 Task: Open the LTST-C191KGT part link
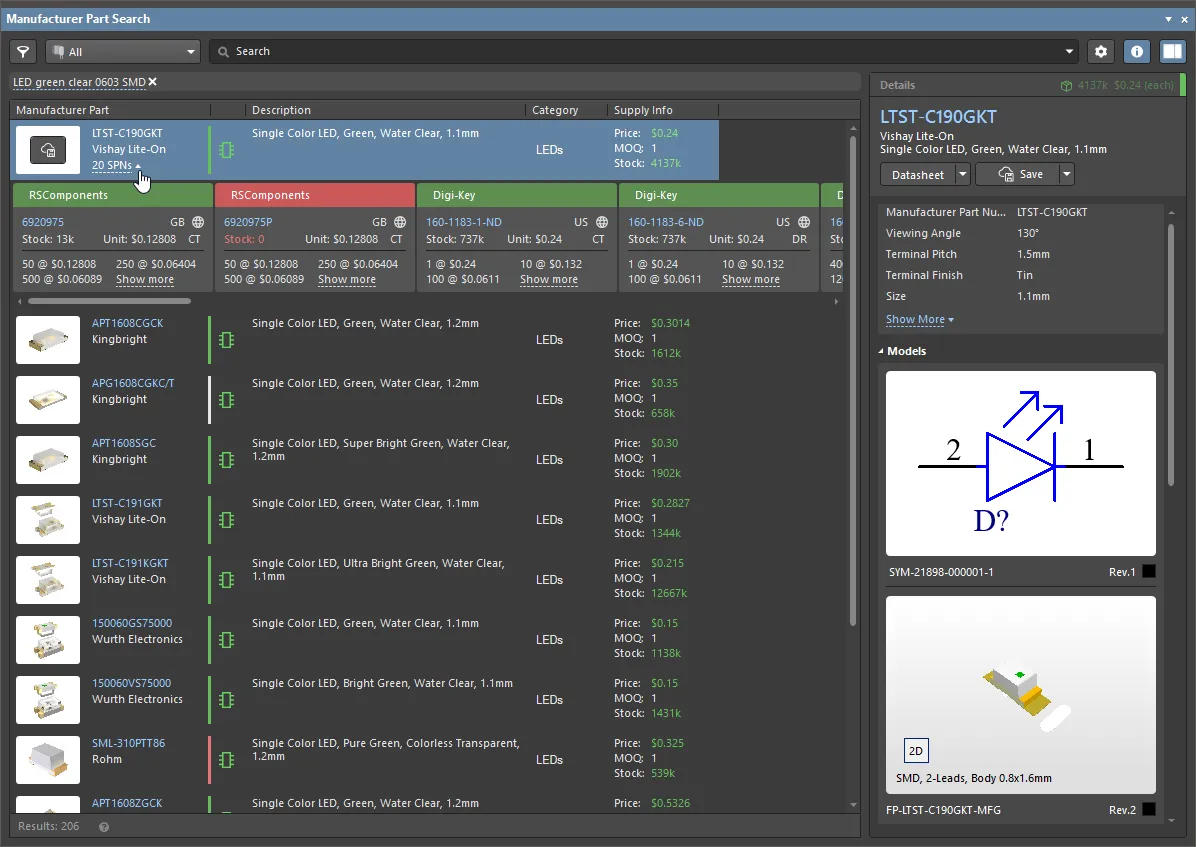[x=130, y=563]
